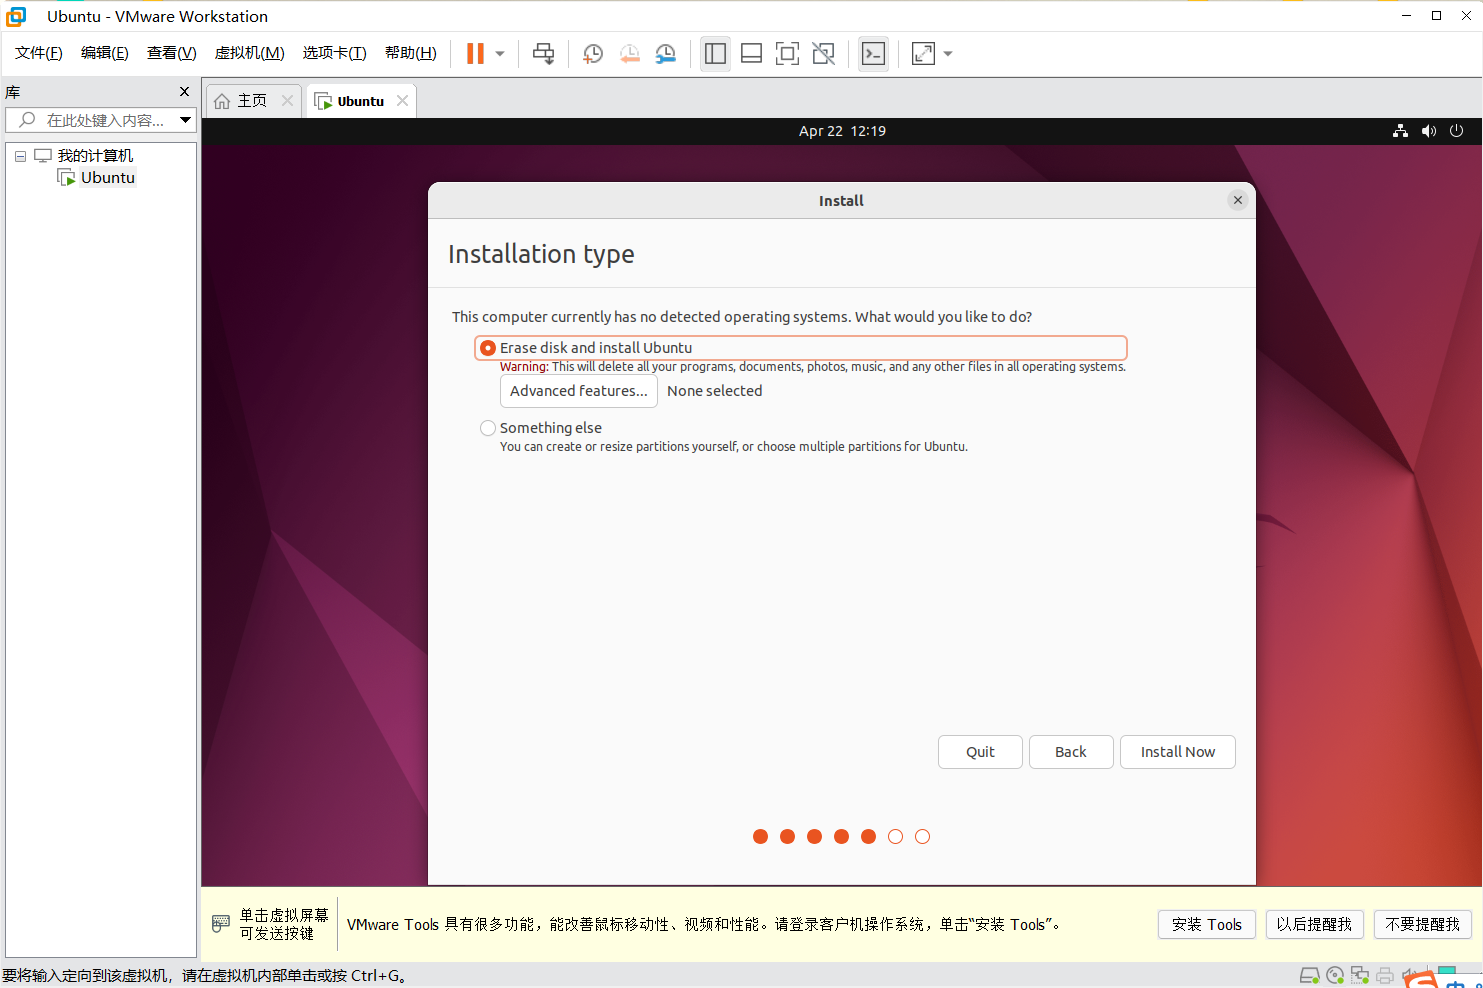Click the Apr 22 12:19 clock
The width and height of the screenshot is (1483, 988).
(x=842, y=131)
